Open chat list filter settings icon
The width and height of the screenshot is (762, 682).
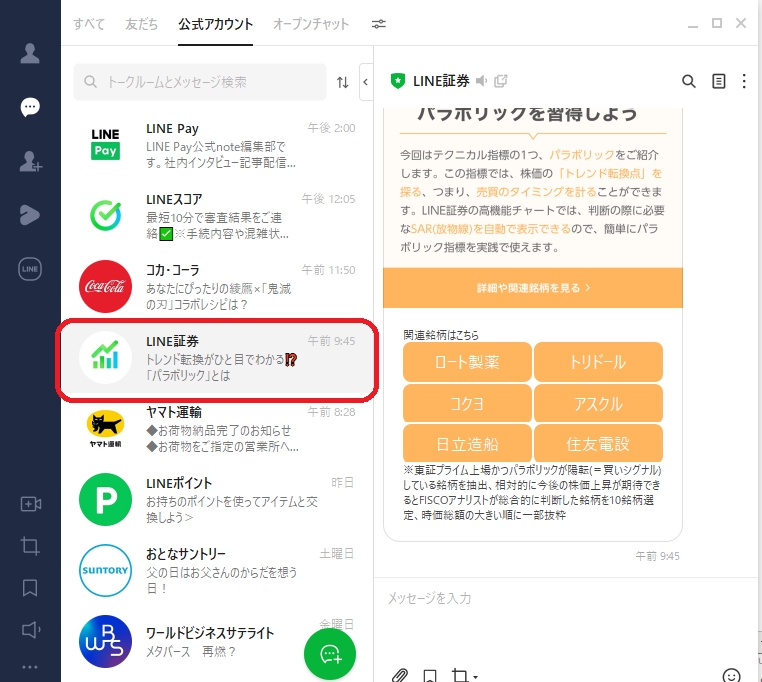click(379, 24)
